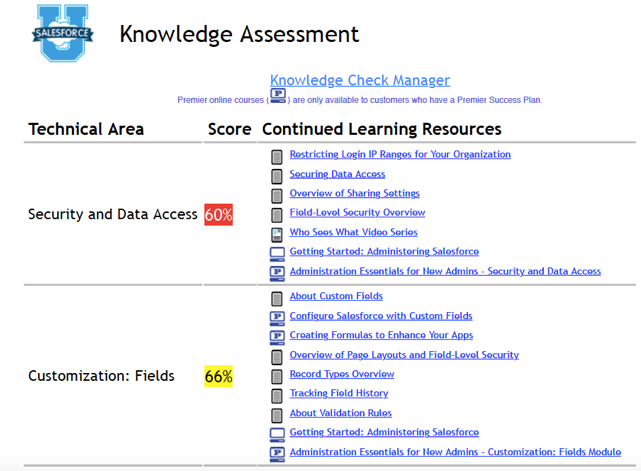The width and height of the screenshot is (641, 471).
Task: Click document icon beside Overview of Sharing Settings
Action: tap(277, 195)
